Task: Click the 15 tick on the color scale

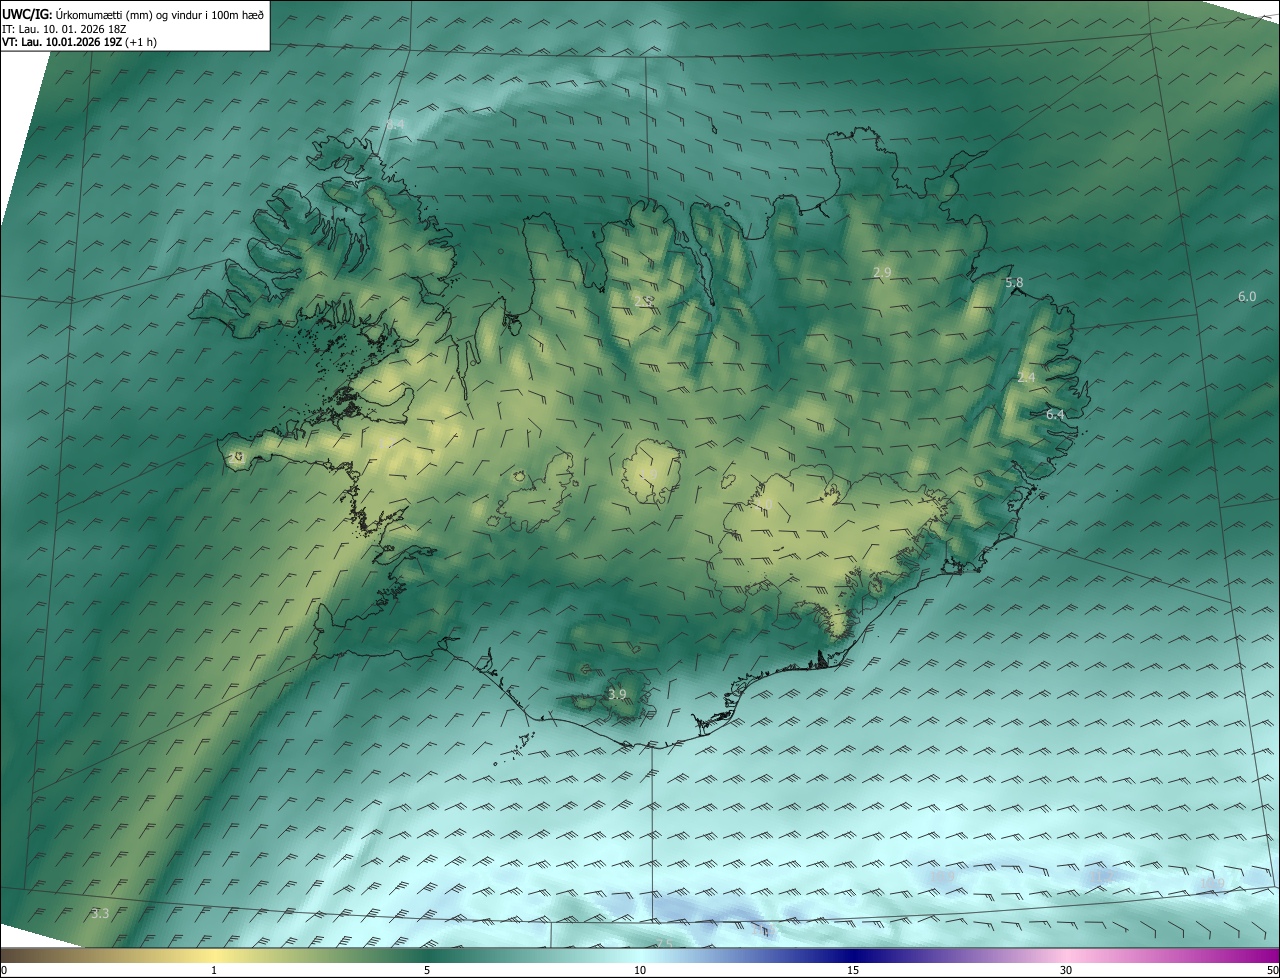Action: coord(853,971)
